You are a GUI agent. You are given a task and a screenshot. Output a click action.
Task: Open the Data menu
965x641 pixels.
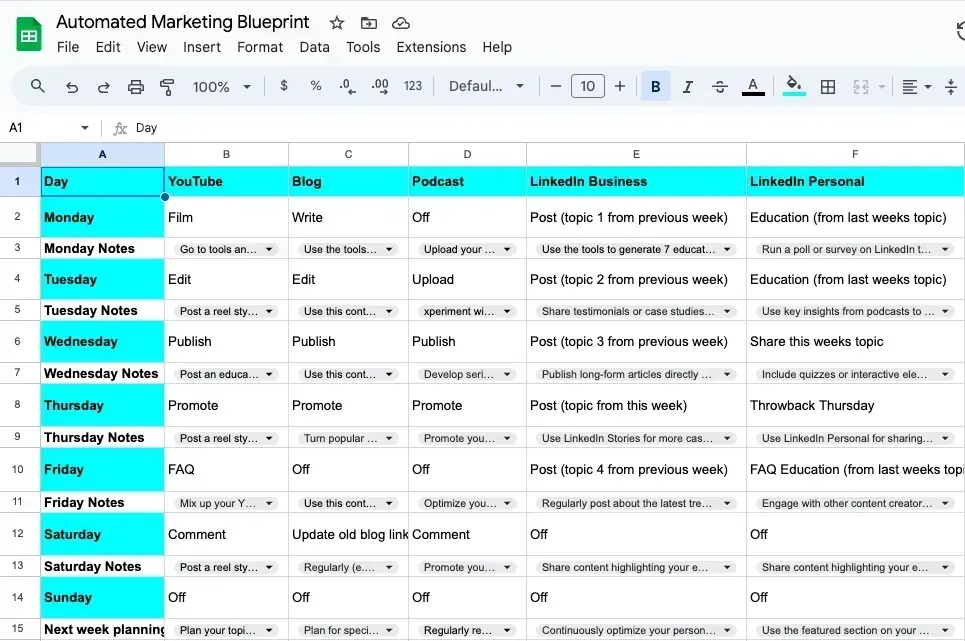[314, 47]
